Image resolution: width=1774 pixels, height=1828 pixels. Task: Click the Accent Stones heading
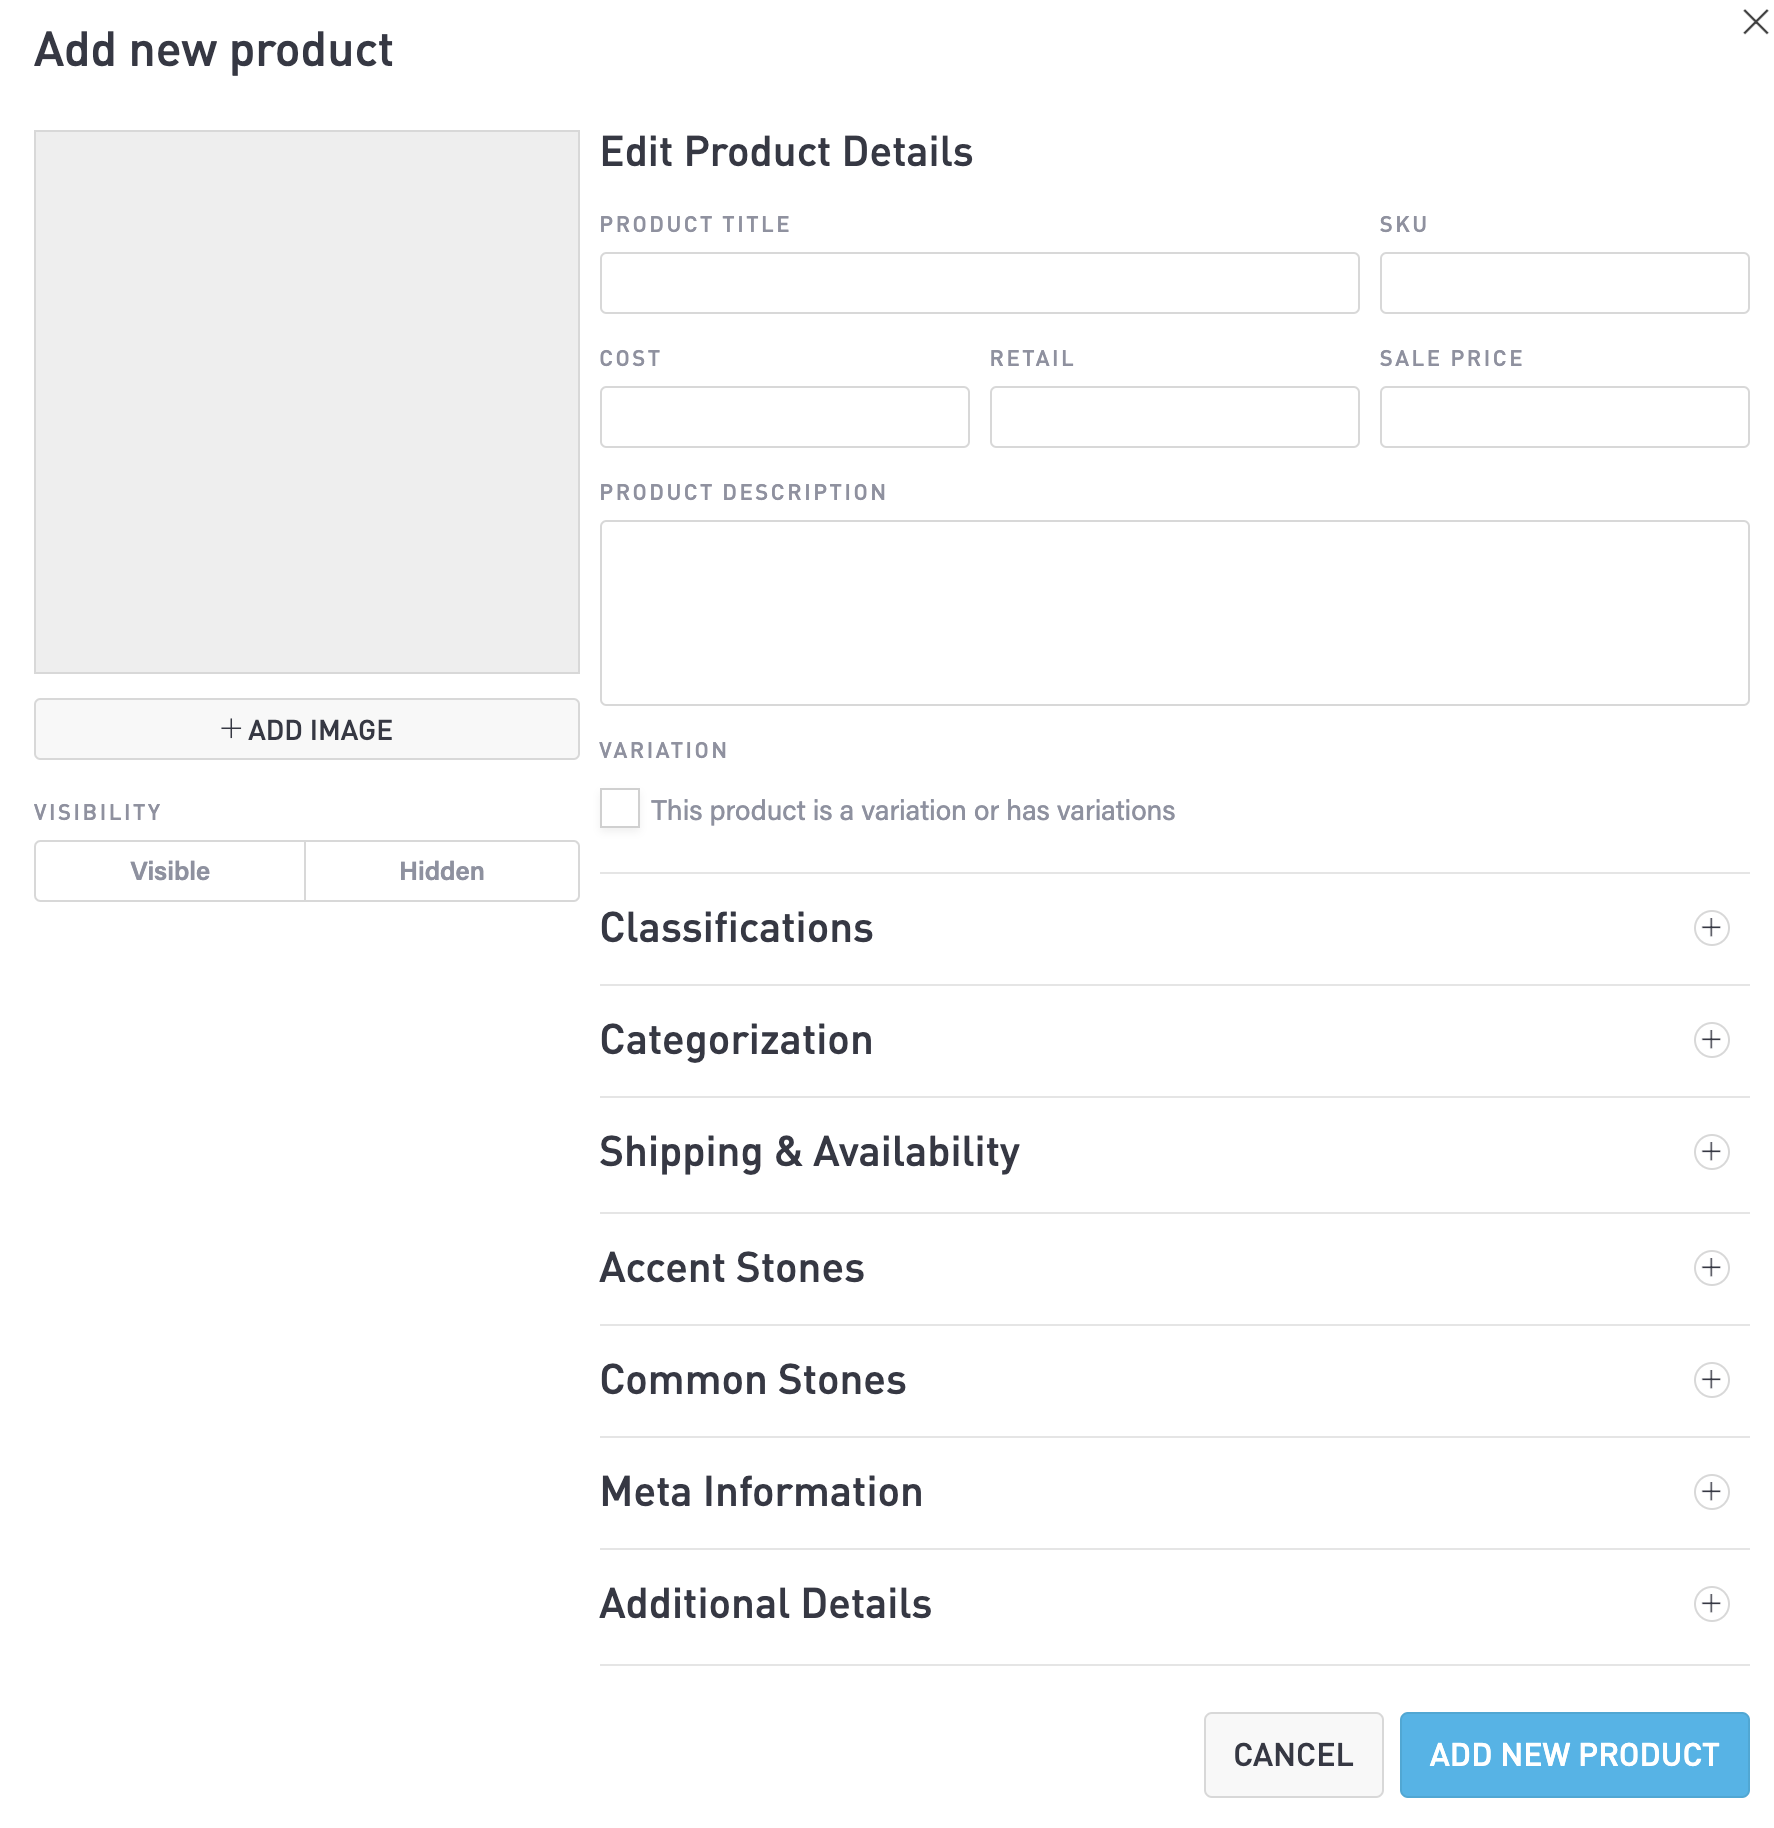pyautogui.click(x=732, y=1268)
